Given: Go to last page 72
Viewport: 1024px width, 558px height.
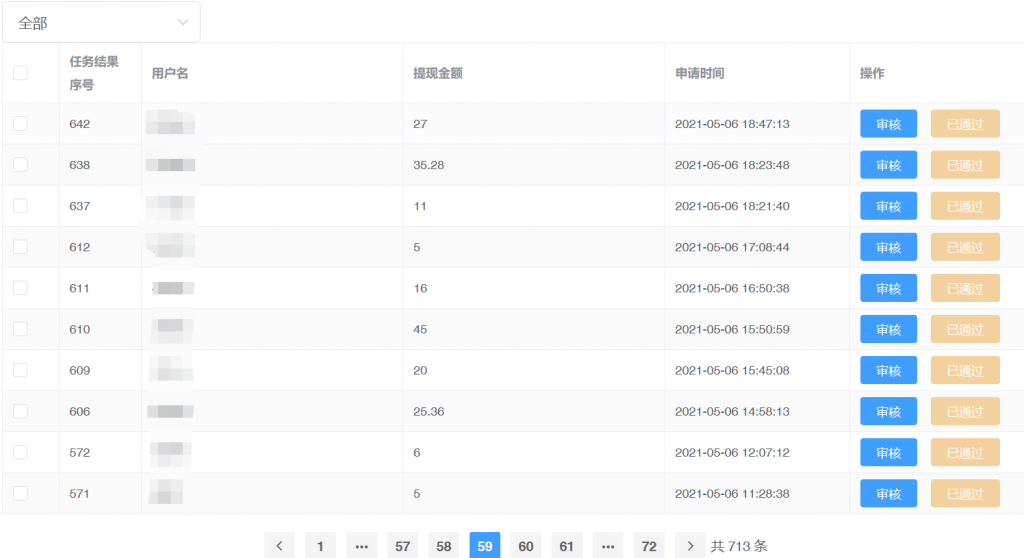Looking at the screenshot, I should pyautogui.click(x=649, y=546).
